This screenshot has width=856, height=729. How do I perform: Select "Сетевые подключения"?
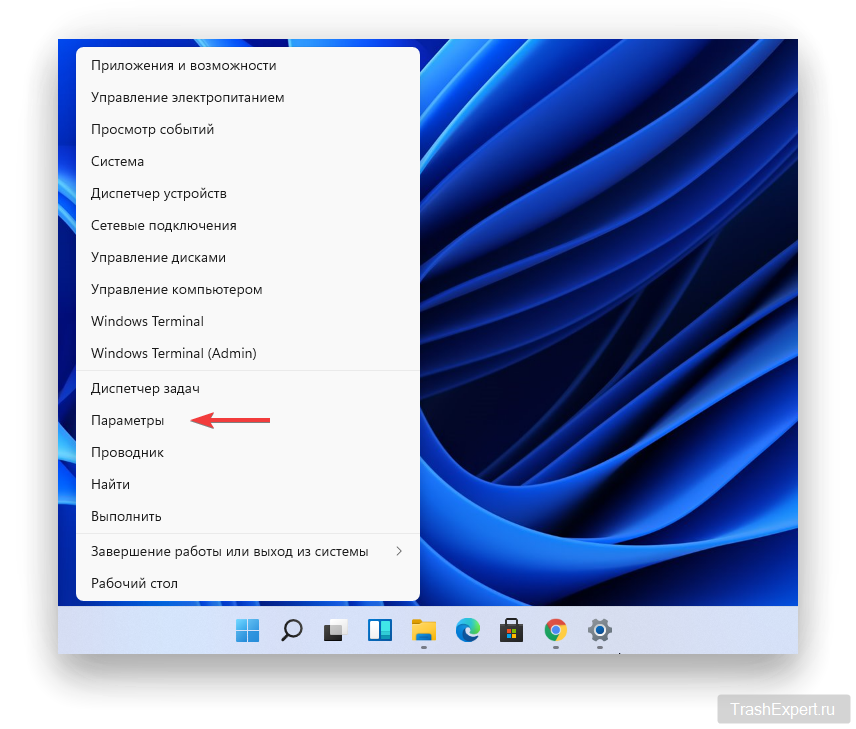[x=248, y=226]
